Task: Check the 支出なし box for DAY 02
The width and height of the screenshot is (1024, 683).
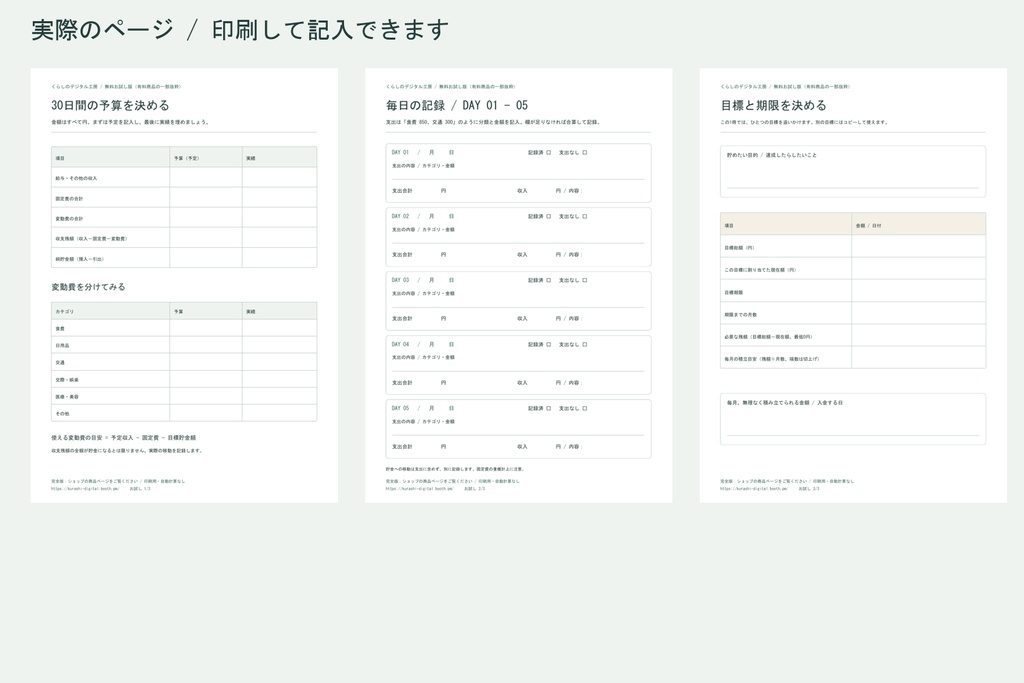Action: pyautogui.click(x=584, y=217)
